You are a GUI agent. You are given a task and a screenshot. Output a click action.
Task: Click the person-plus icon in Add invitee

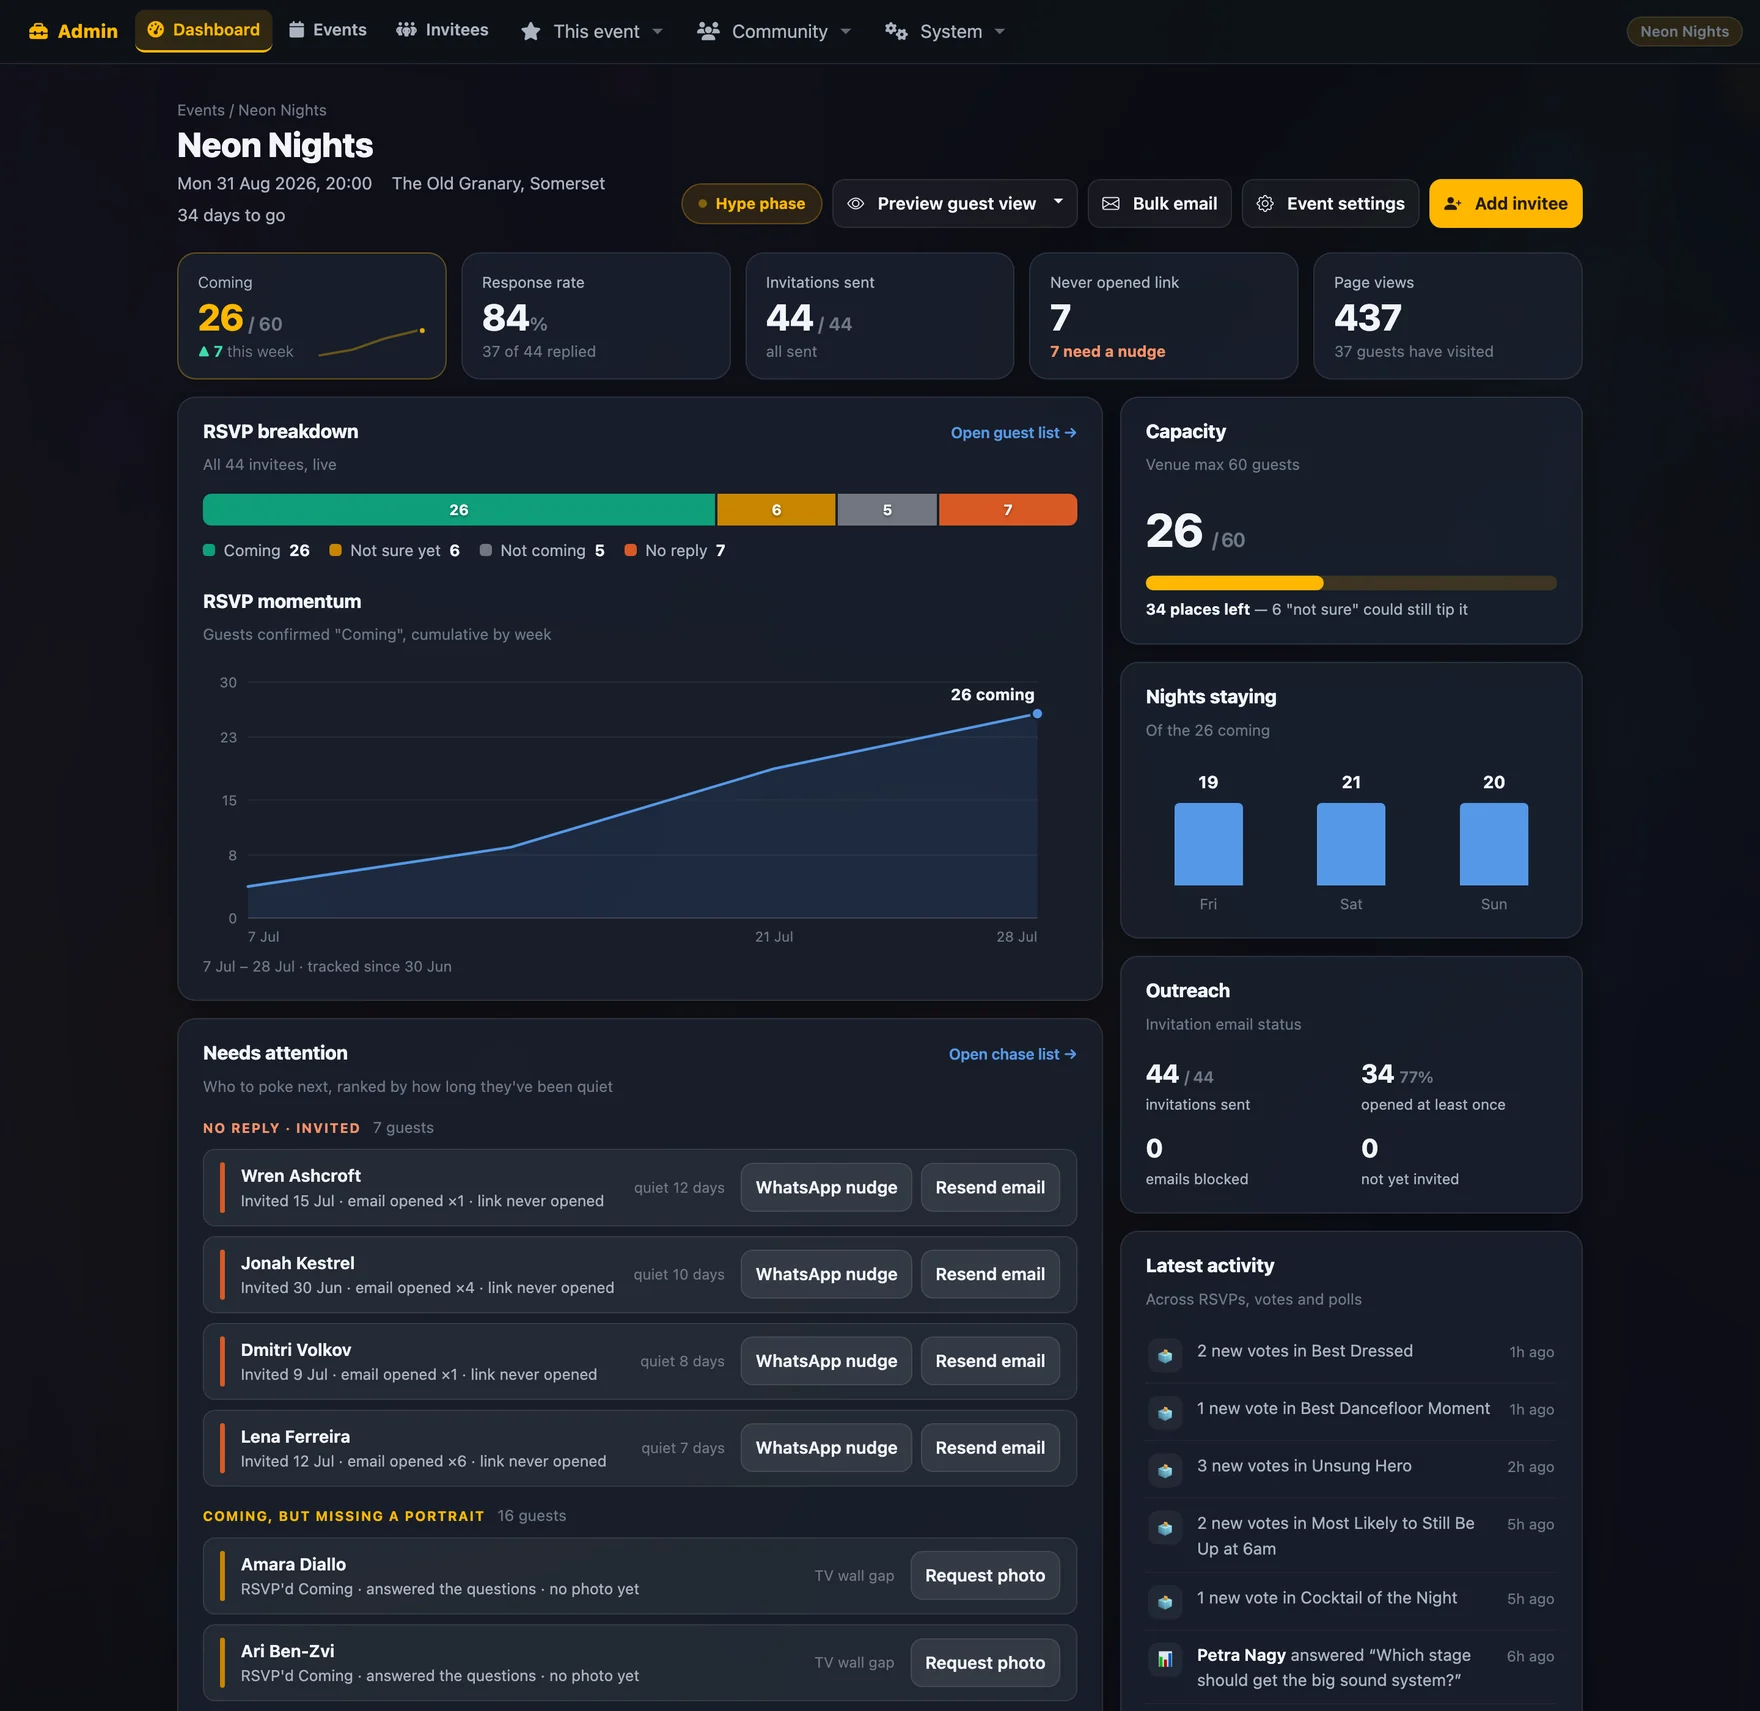[x=1453, y=204]
